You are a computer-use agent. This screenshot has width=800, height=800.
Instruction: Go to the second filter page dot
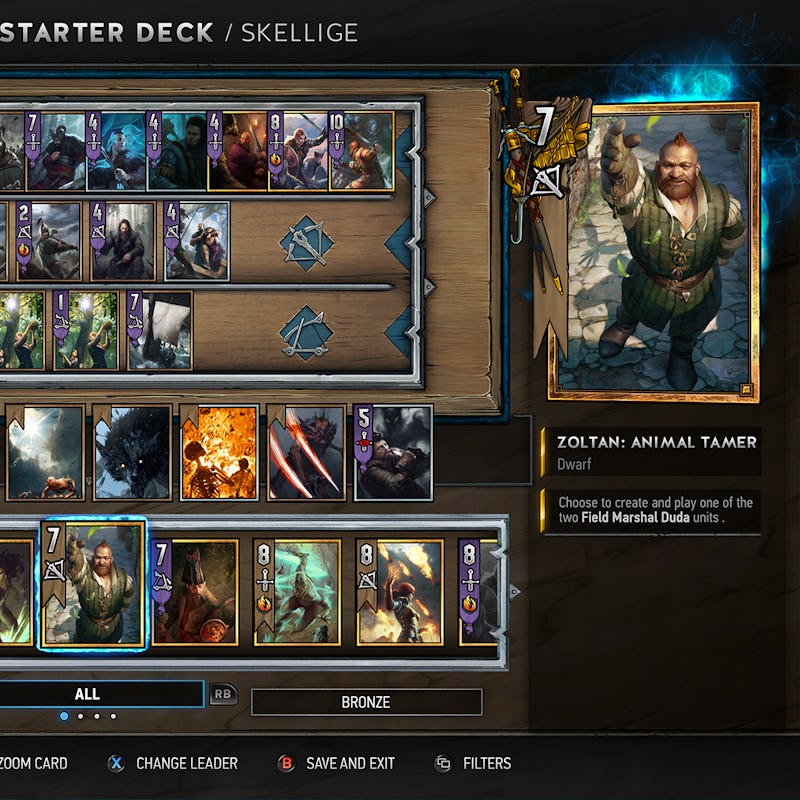(x=81, y=716)
